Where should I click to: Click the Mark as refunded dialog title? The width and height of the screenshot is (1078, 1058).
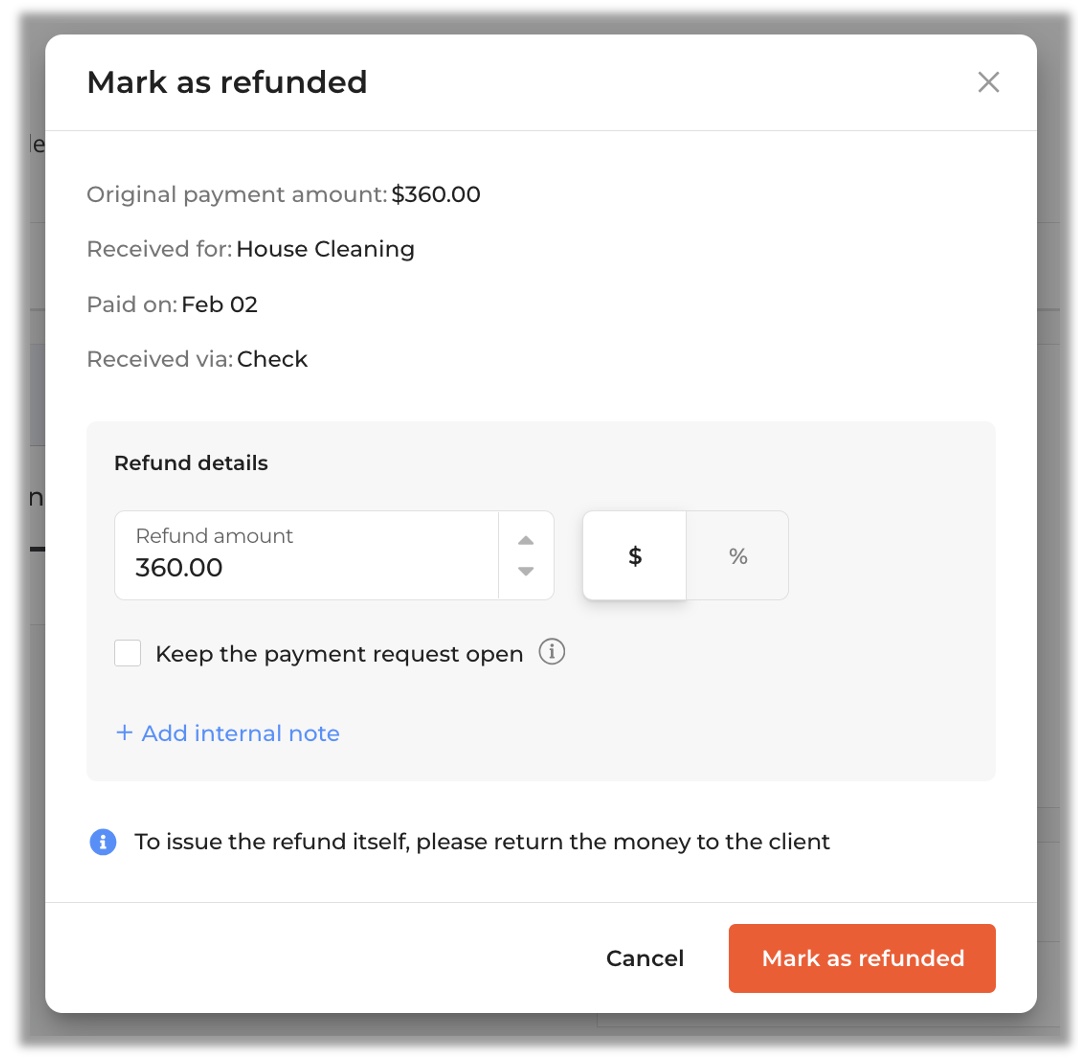point(227,82)
